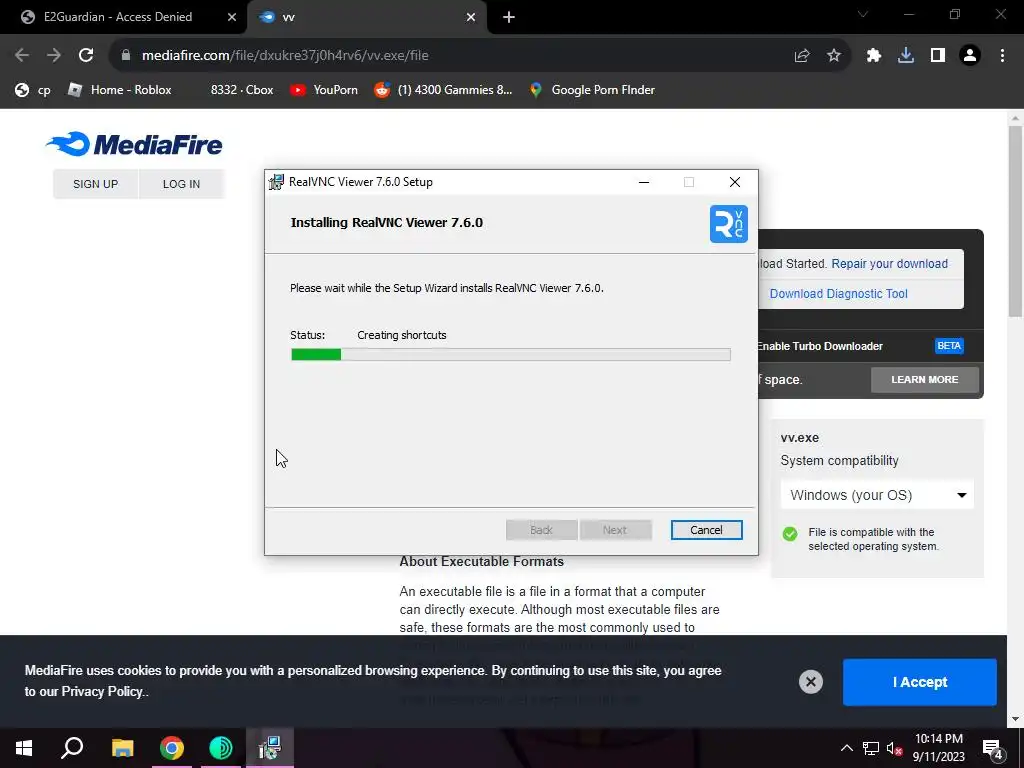Open File Explorer from the taskbar
Viewport: 1024px width, 768px height.
click(x=122, y=748)
